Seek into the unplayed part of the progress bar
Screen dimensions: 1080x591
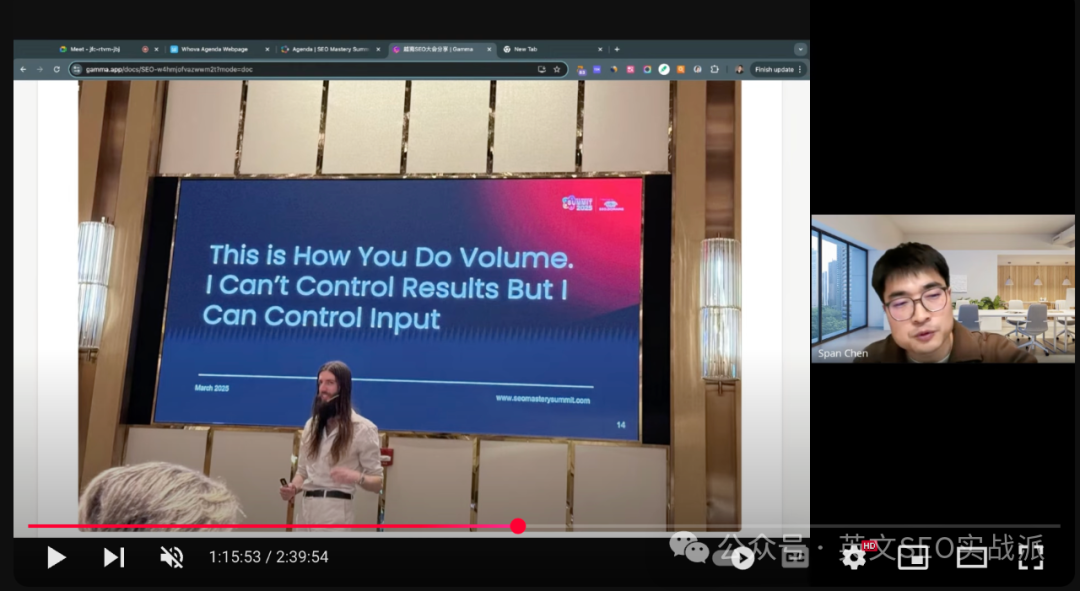click(792, 526)
